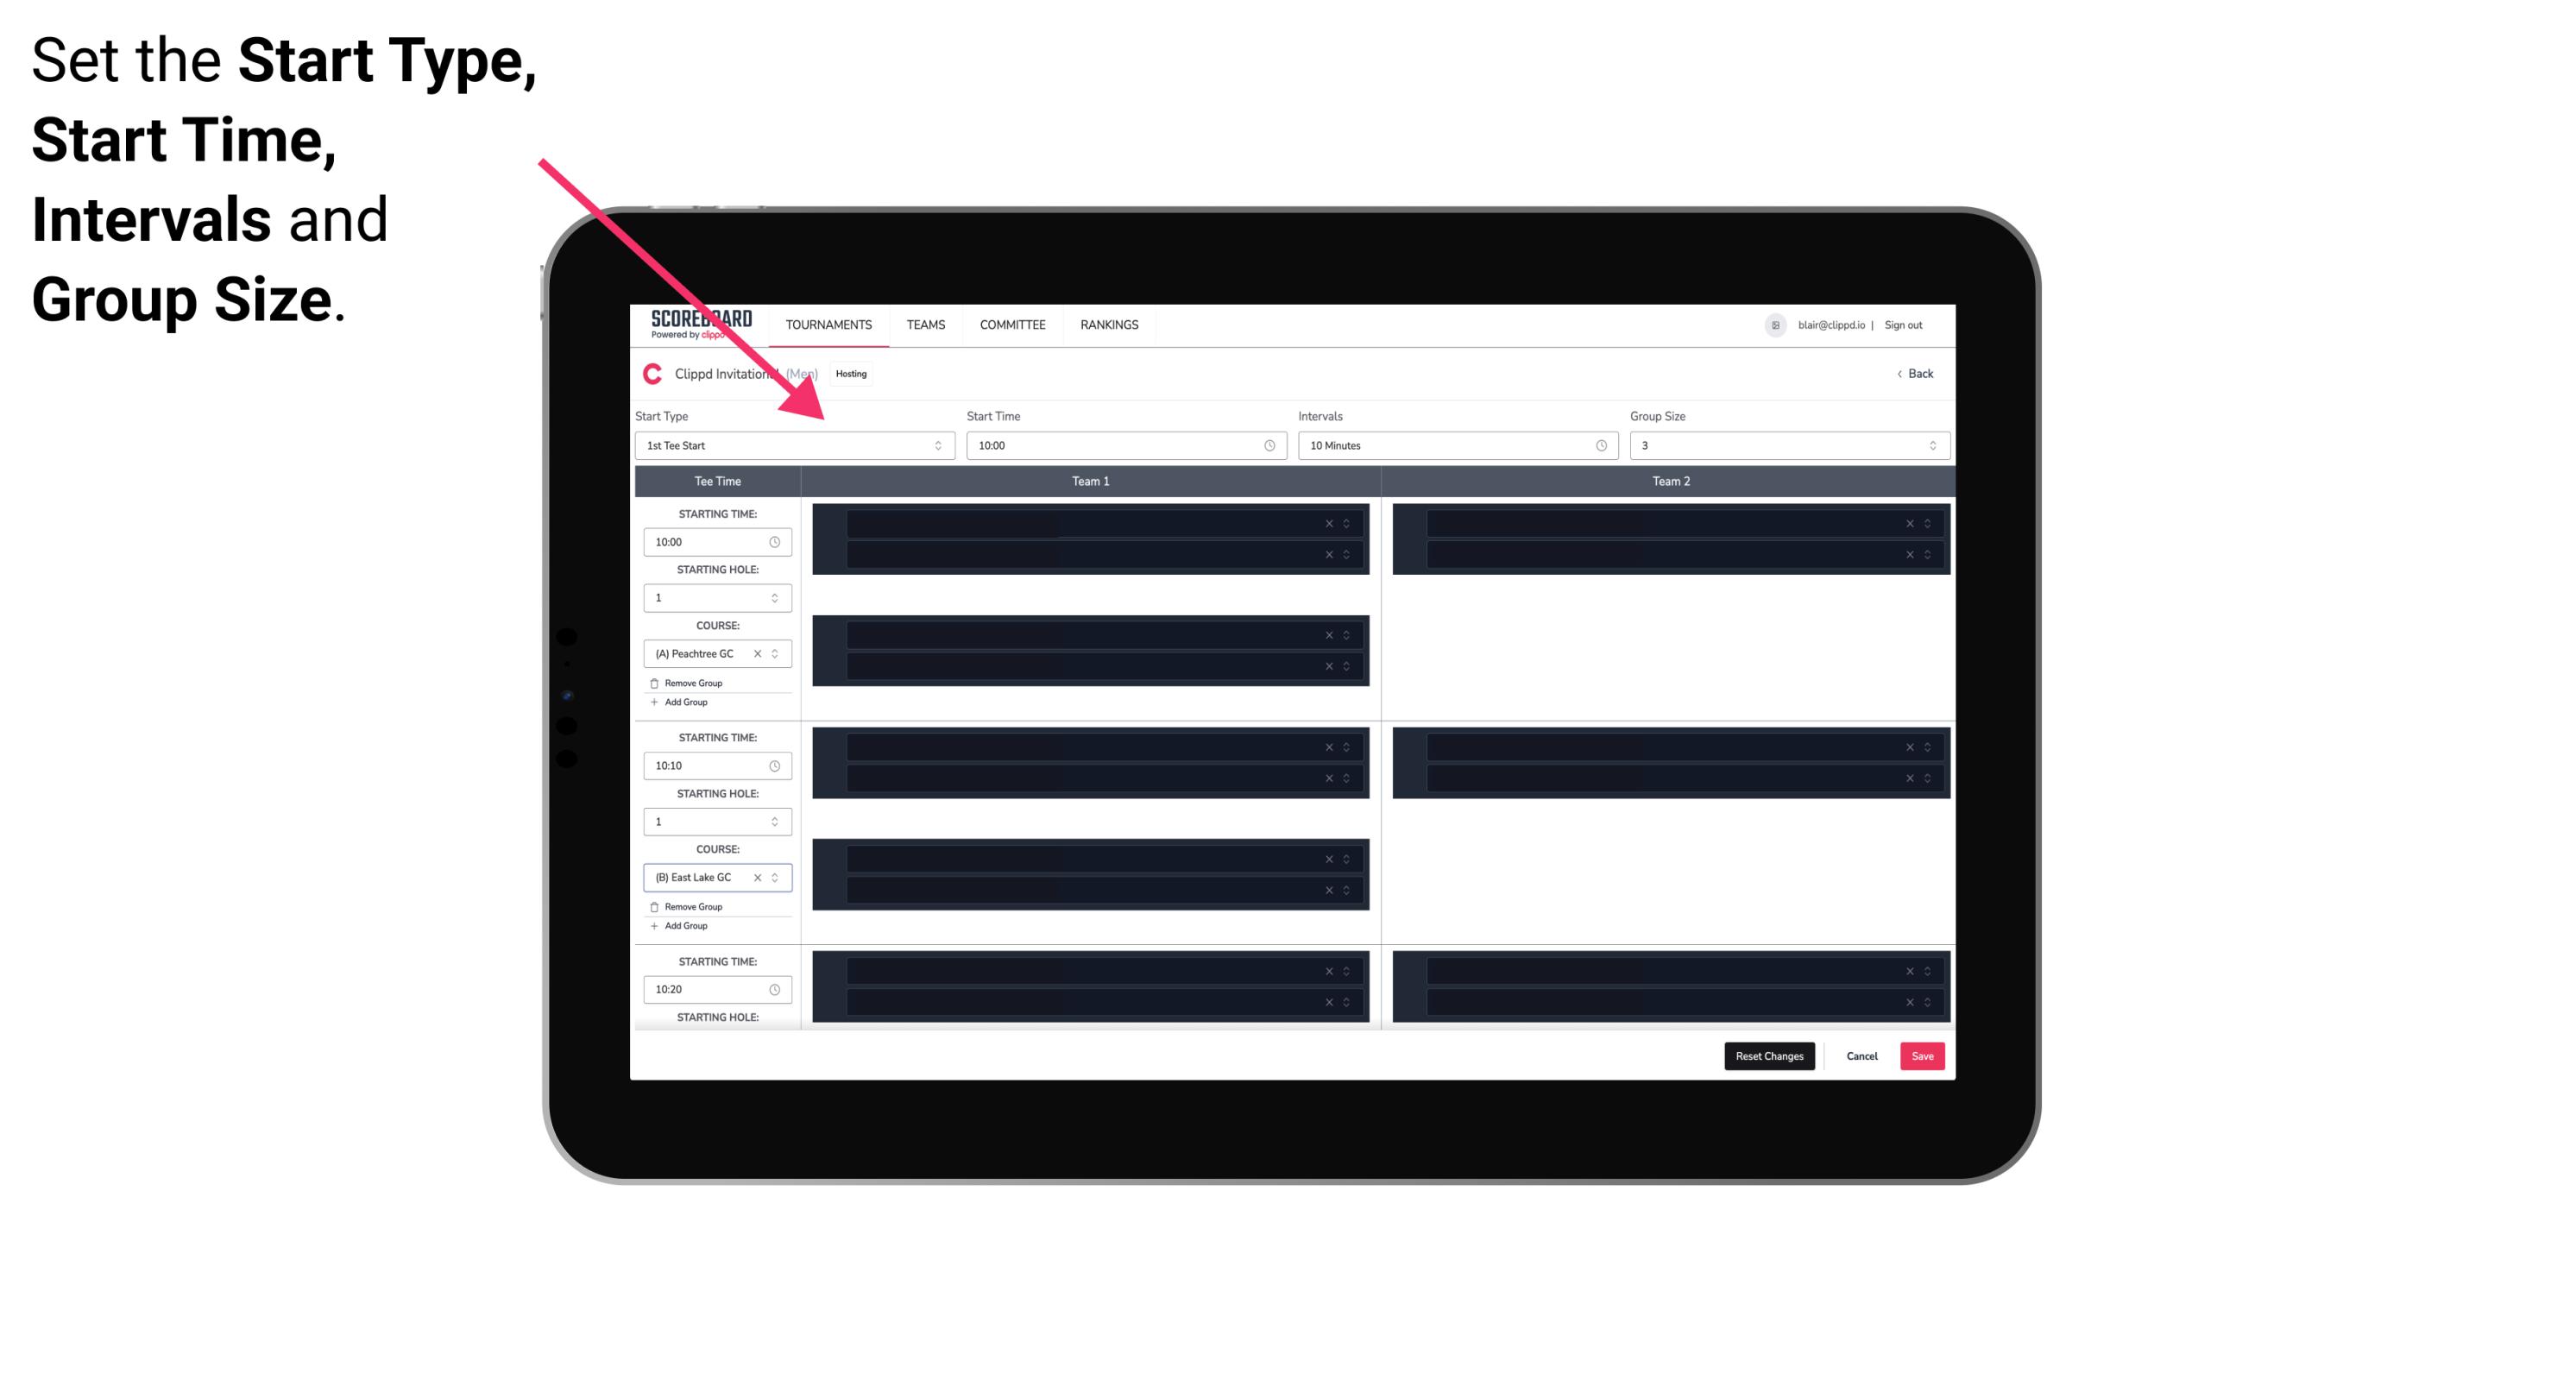The image size is (2576, 1386).
Task: Expand the Intervals dropdown
Action: 1602,445
